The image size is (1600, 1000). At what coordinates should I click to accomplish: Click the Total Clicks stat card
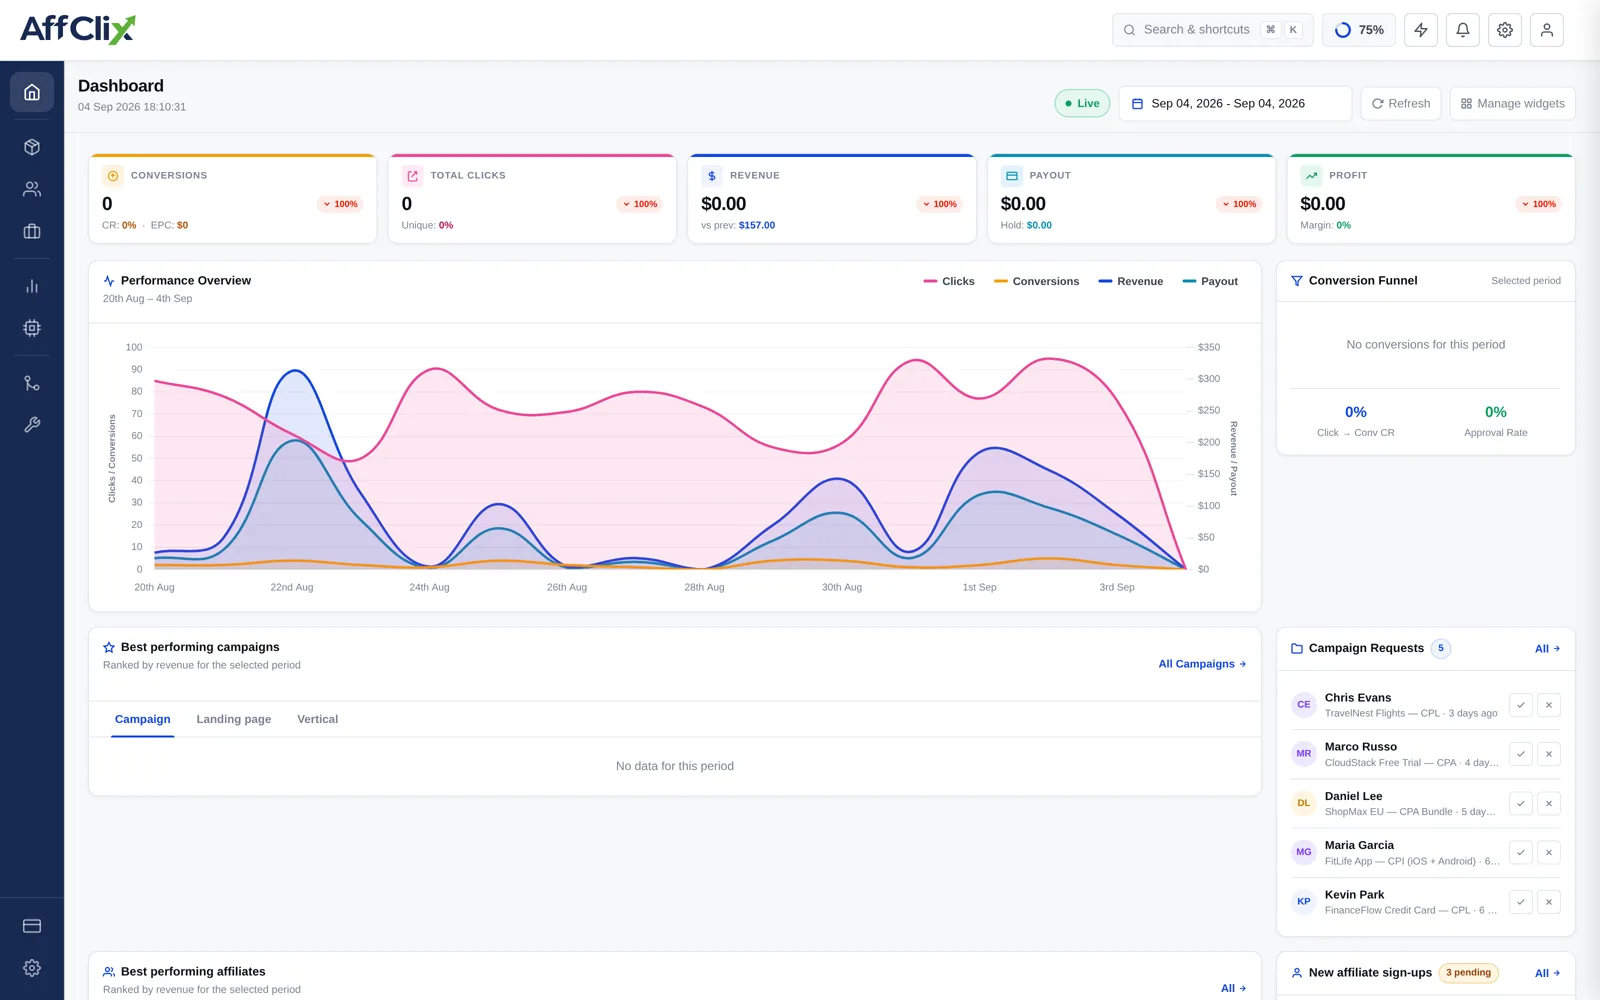pyautogui.click(x=533, y=198)
